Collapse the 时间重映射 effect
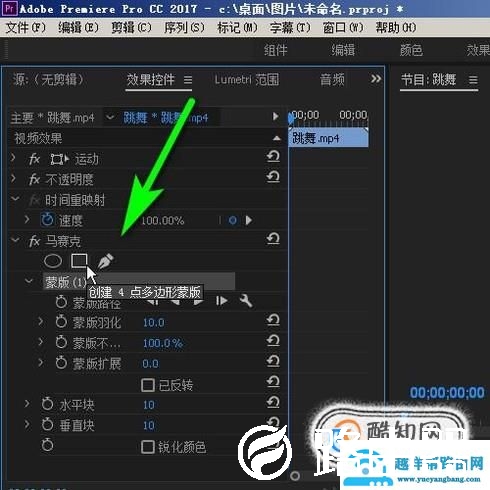 point(15,199)
